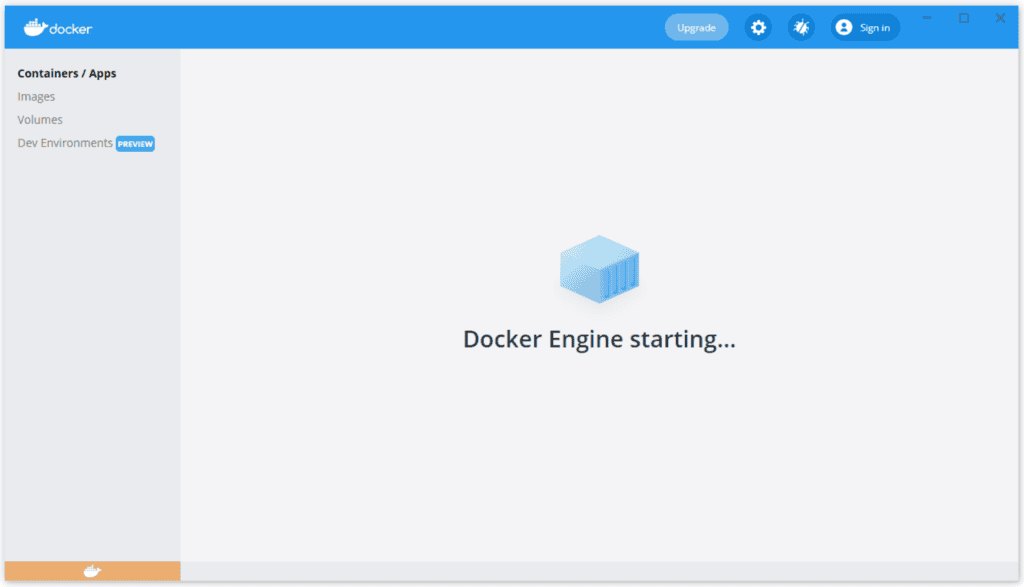This screenshot has width=1024, height=587.
Task: Click the Sign in button
Action: click(865, 27)
